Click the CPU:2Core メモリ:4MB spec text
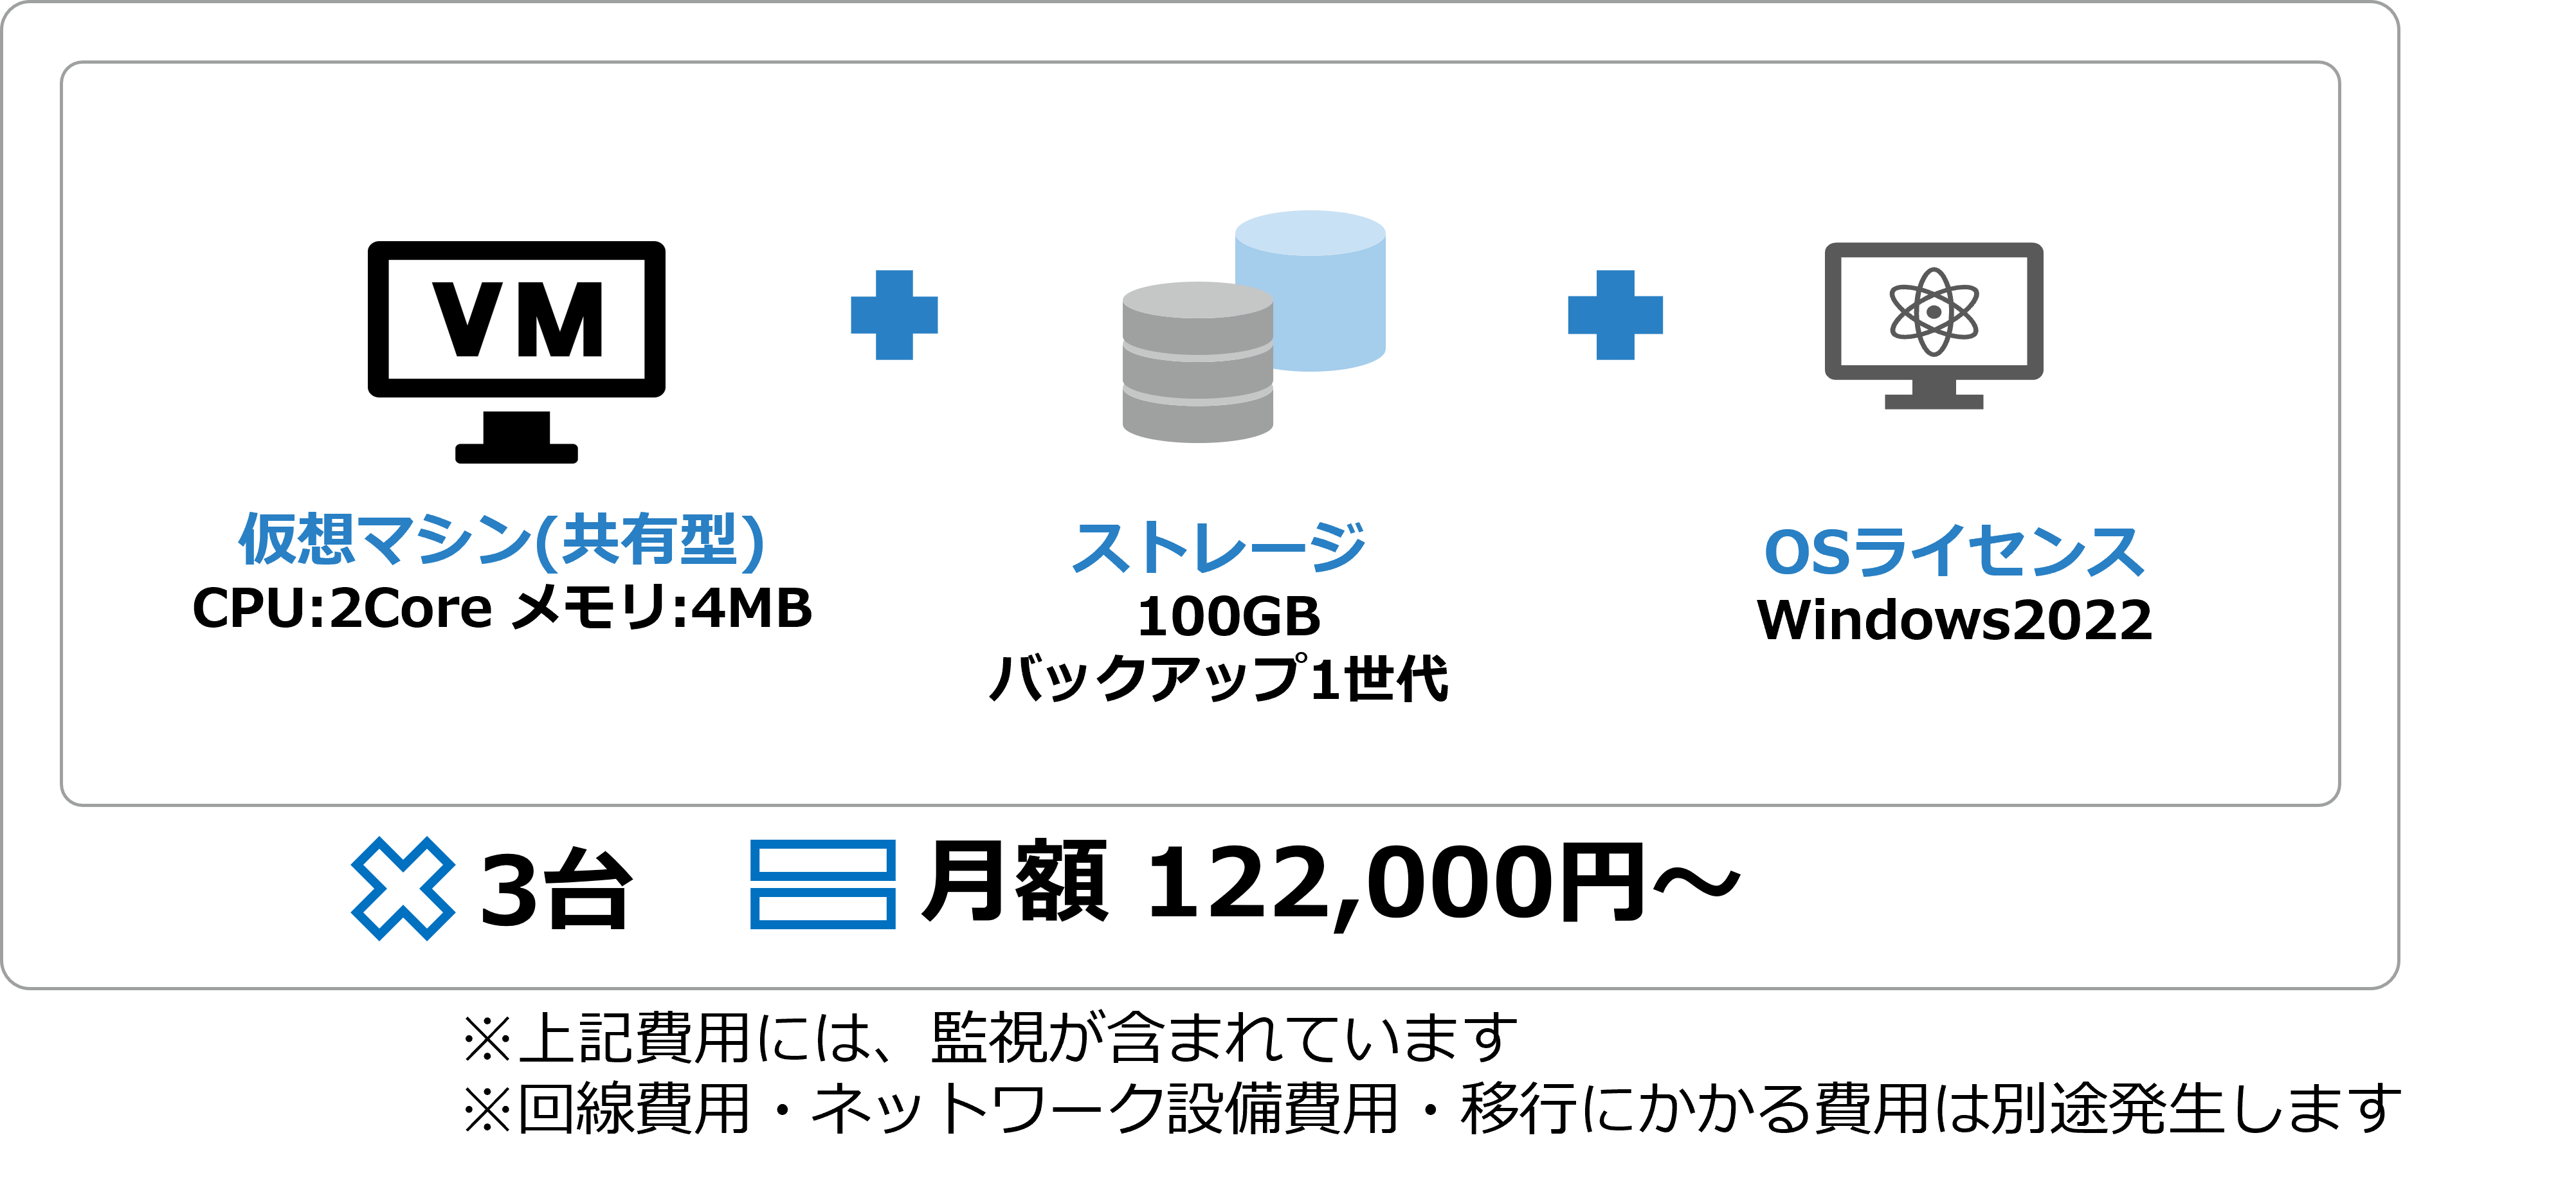This screenshot has width=2576, height=1187. coord(502,608)
